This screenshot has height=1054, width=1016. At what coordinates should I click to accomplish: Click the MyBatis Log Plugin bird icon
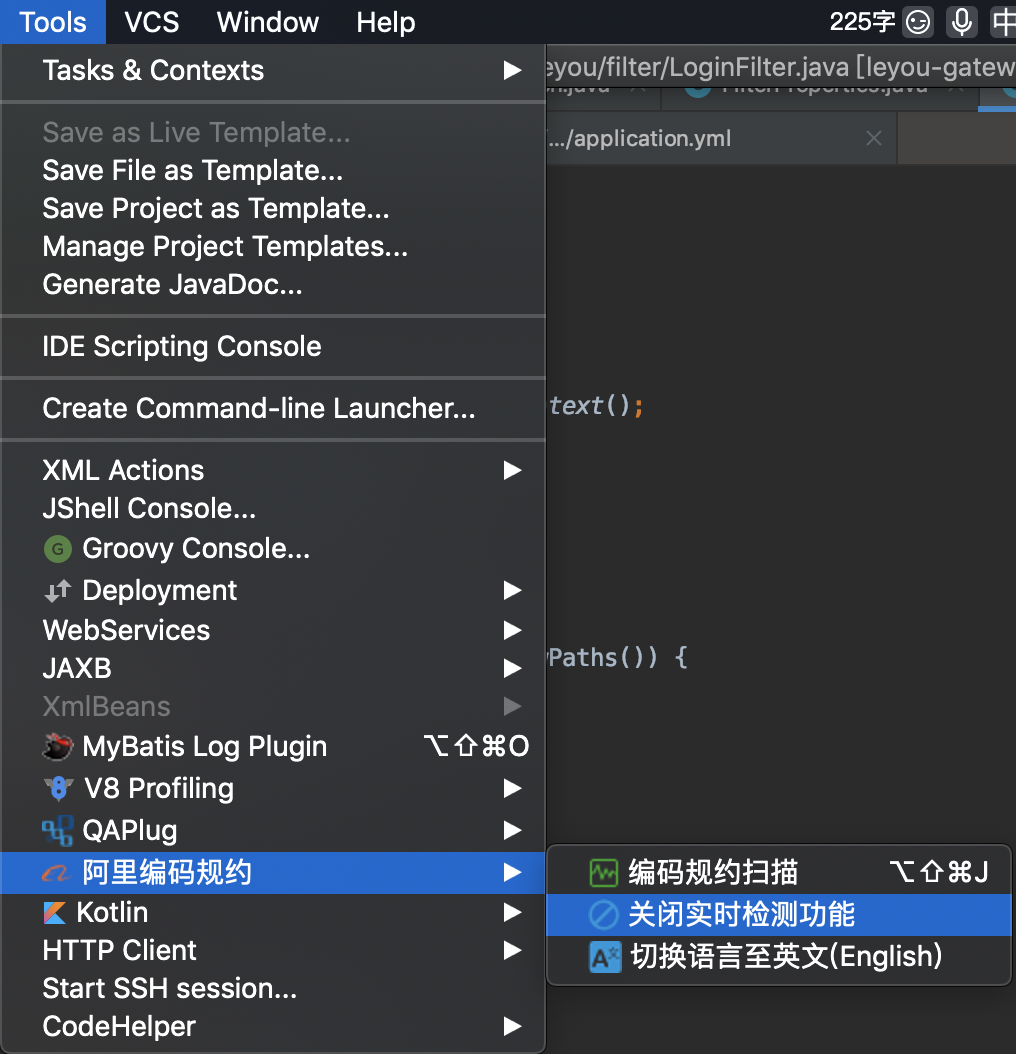click(58, 747)
